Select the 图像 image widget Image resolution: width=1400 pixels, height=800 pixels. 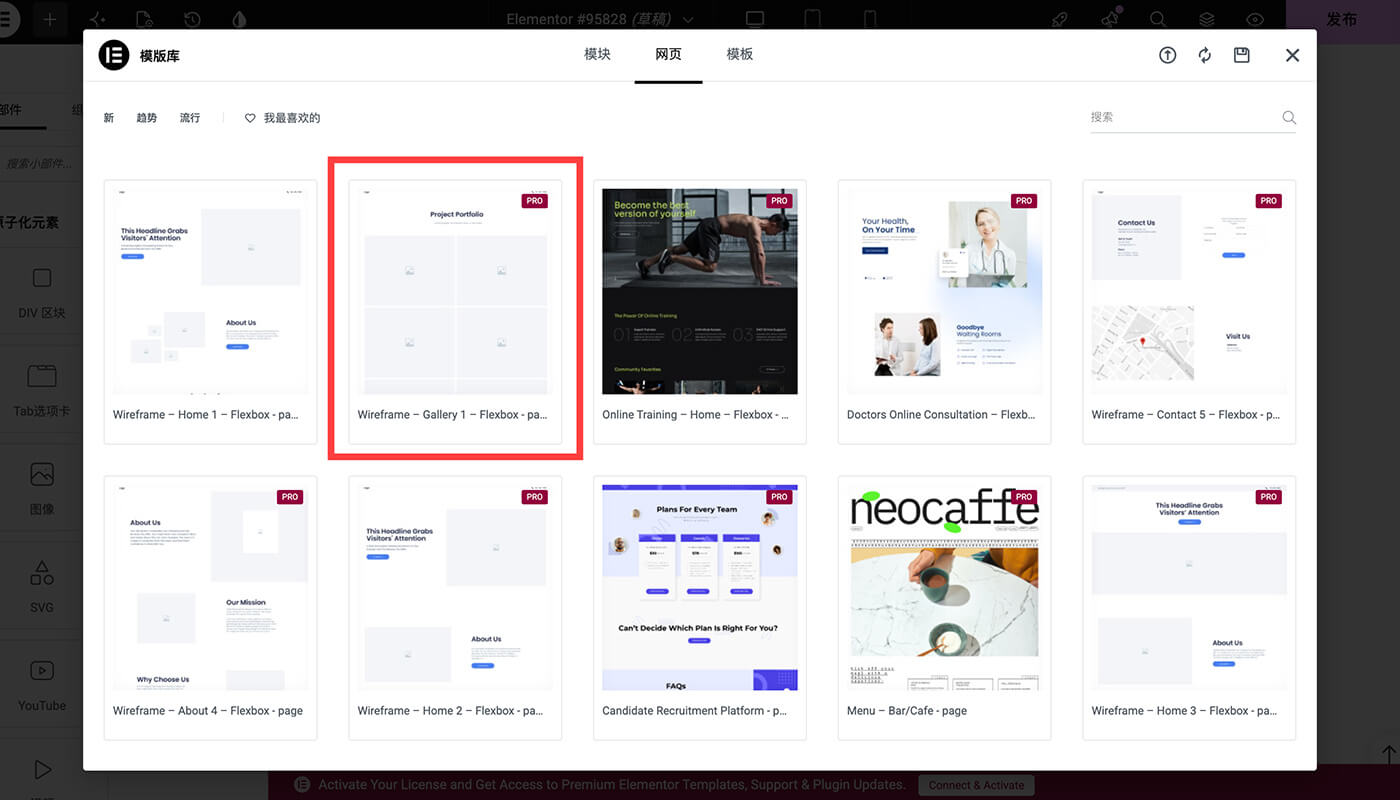[42, 487]
